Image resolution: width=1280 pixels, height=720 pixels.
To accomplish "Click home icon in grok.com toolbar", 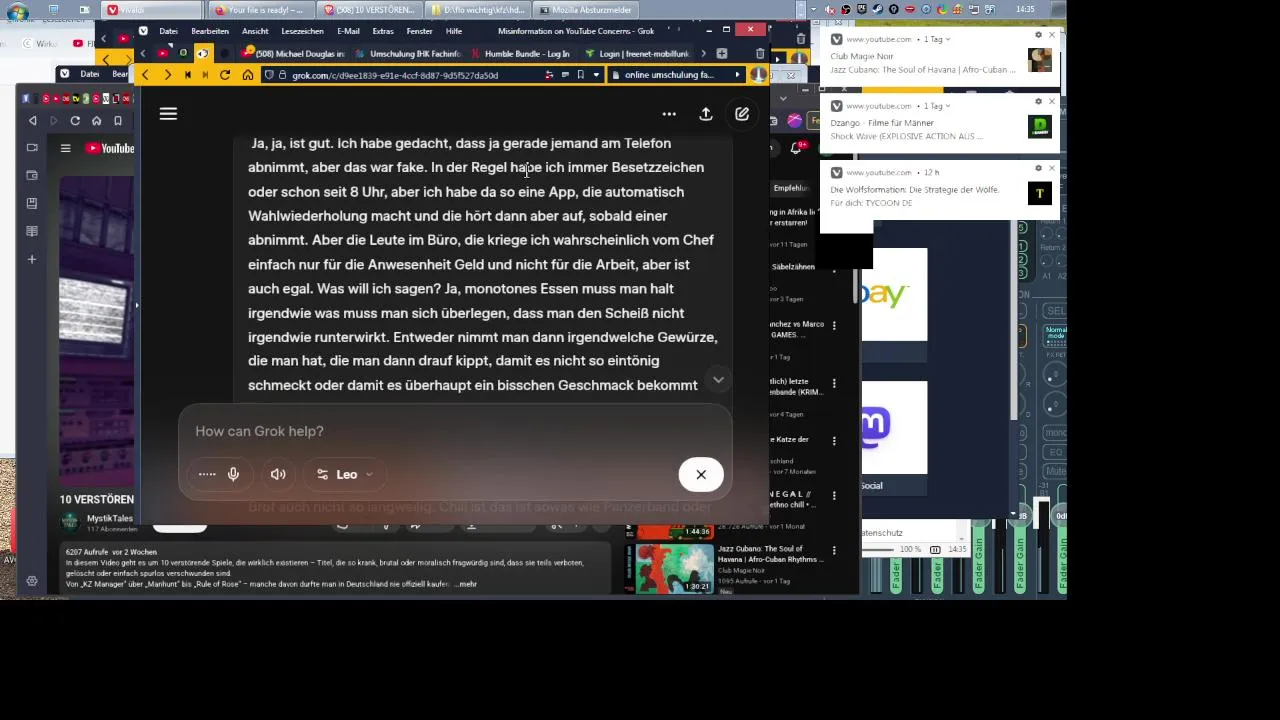I will coord(248,75).
